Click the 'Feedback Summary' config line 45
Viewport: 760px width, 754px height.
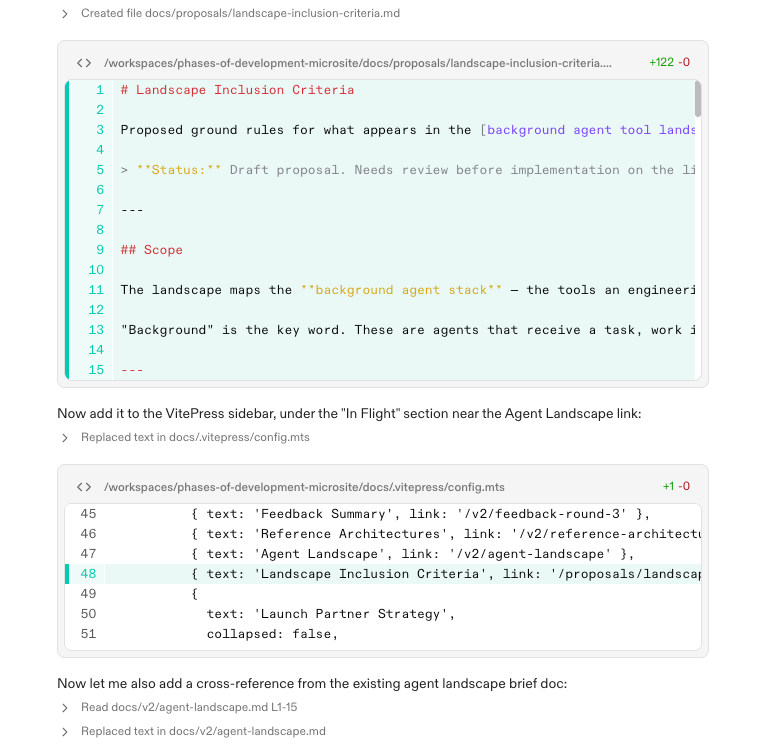tap(420, 514)
